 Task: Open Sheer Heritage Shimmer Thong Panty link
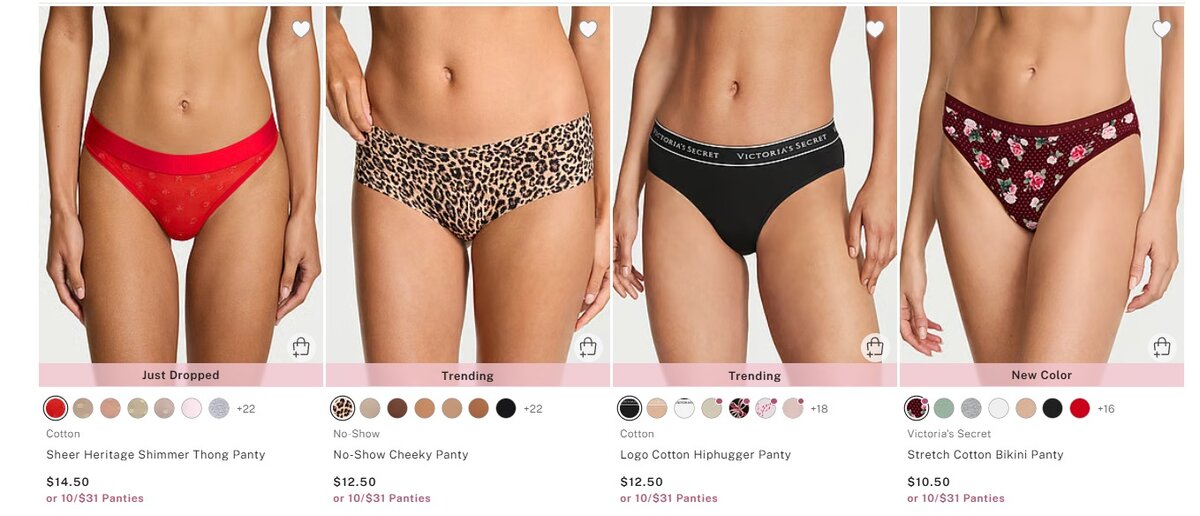(156, 455)
